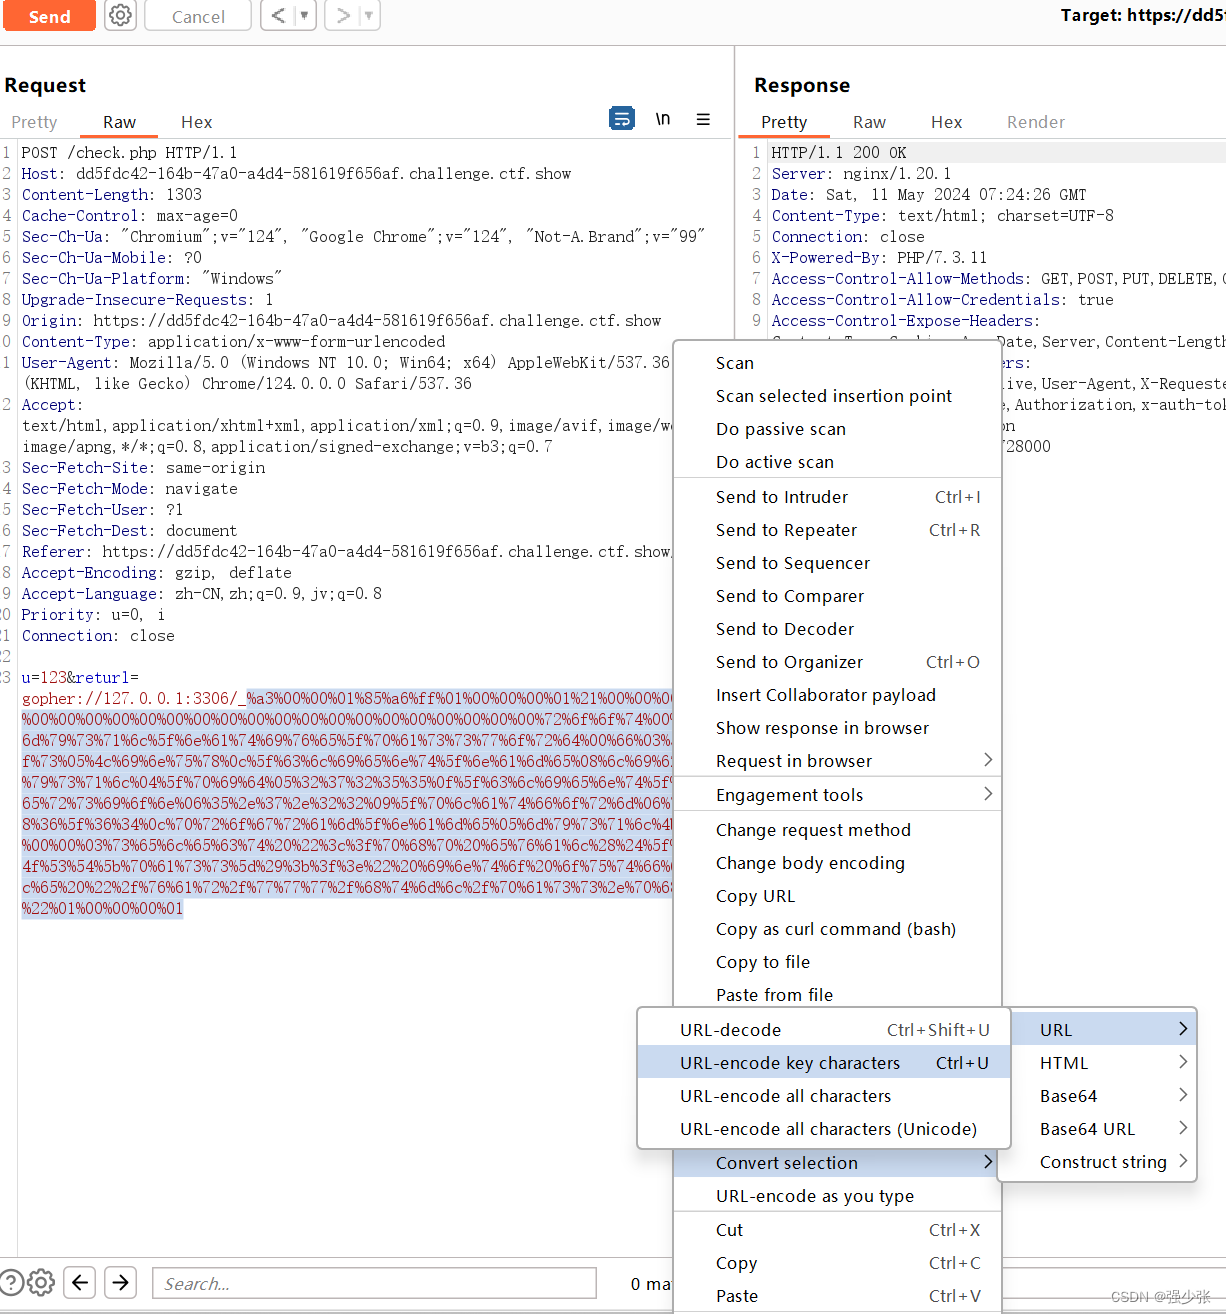This screenshot has width=1226, height=1314.
Task: Open history dropdown next to forward arrow
Action: pos(369,15)
